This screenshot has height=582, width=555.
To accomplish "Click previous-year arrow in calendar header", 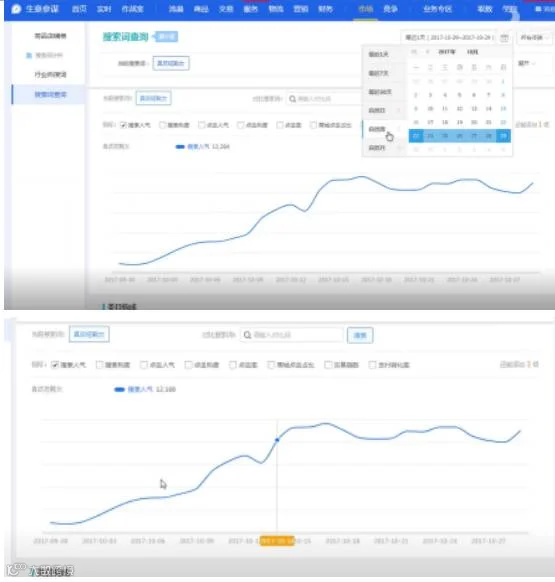I will pyautogui.click(x=414, y=52).
